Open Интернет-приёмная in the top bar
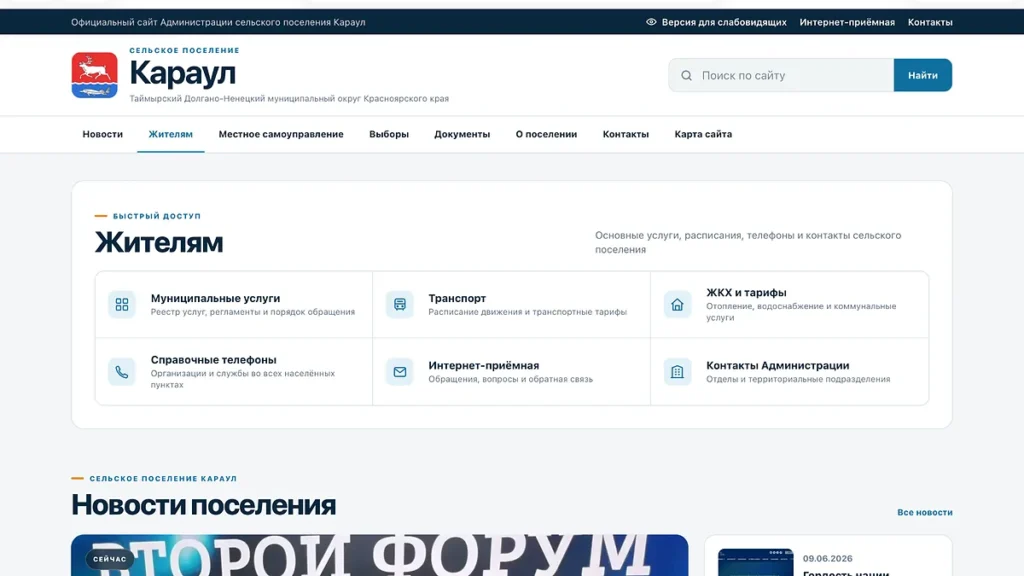 (x=847, y=22)
